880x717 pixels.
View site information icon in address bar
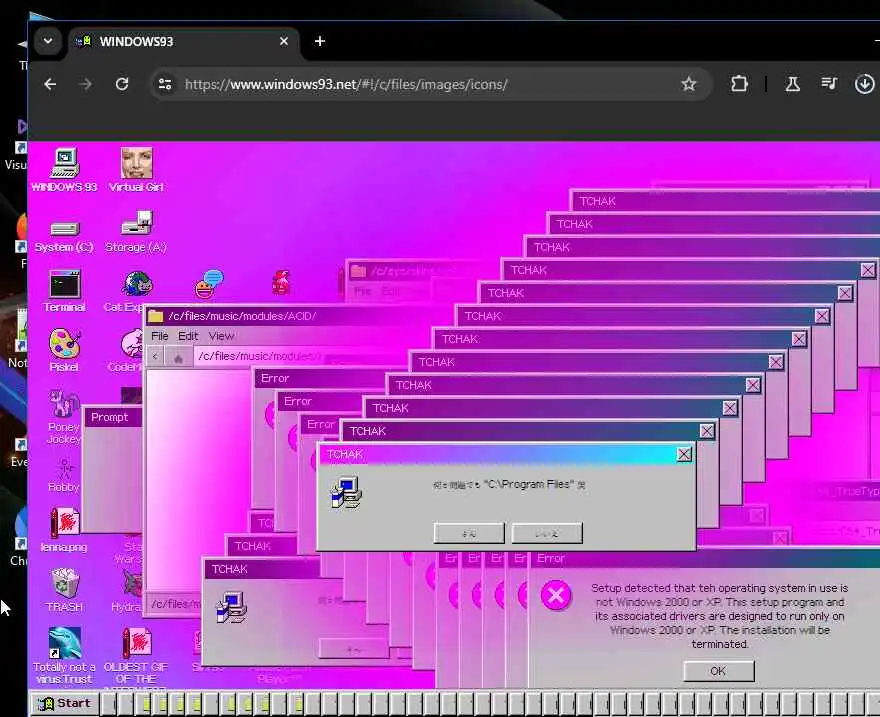pyautogui.click(x=165, y=84)
